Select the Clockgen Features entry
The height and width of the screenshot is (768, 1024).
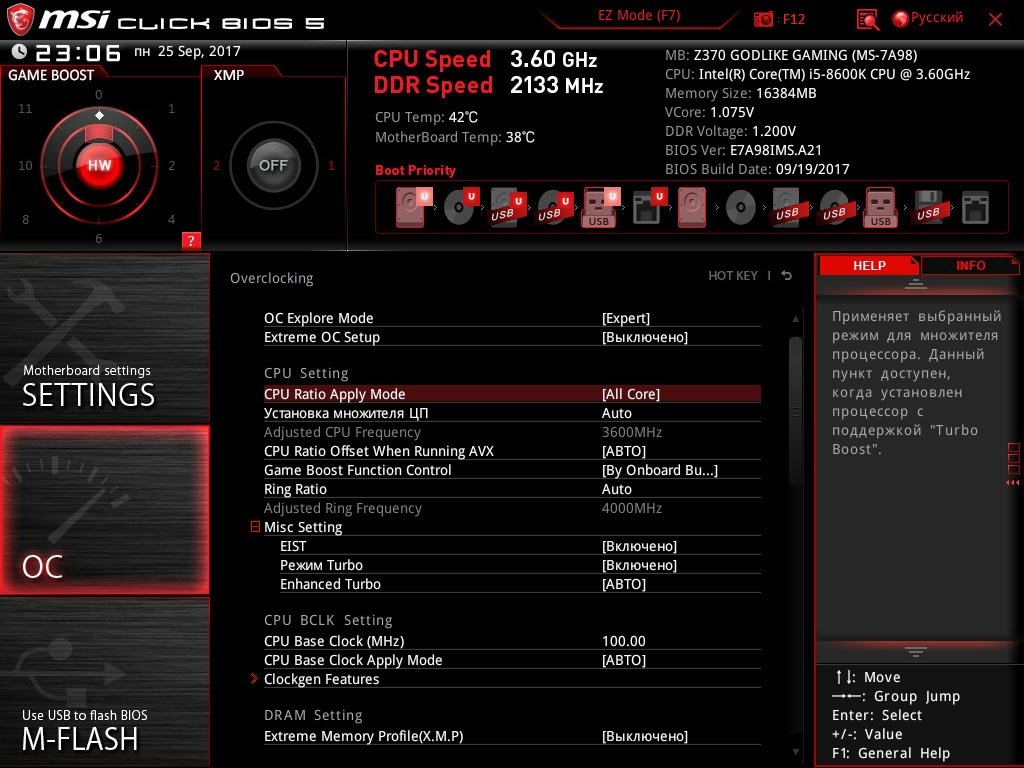321,679
